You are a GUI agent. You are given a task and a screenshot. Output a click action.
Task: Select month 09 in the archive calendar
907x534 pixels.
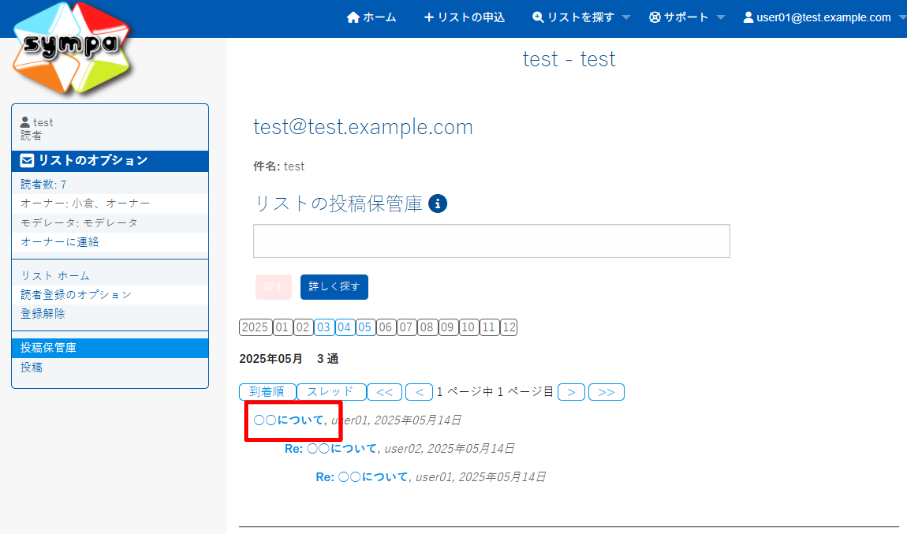[x=448, y=327]
